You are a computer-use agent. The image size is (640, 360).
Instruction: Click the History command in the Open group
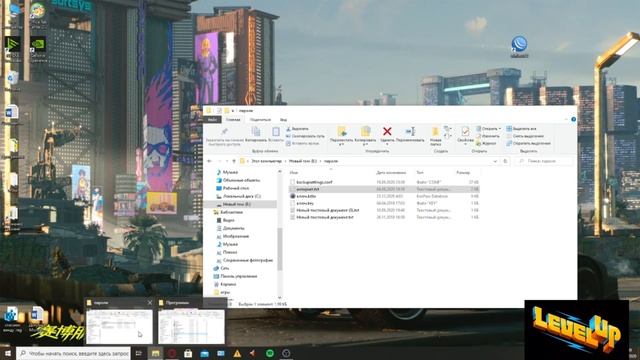[486, 143]
